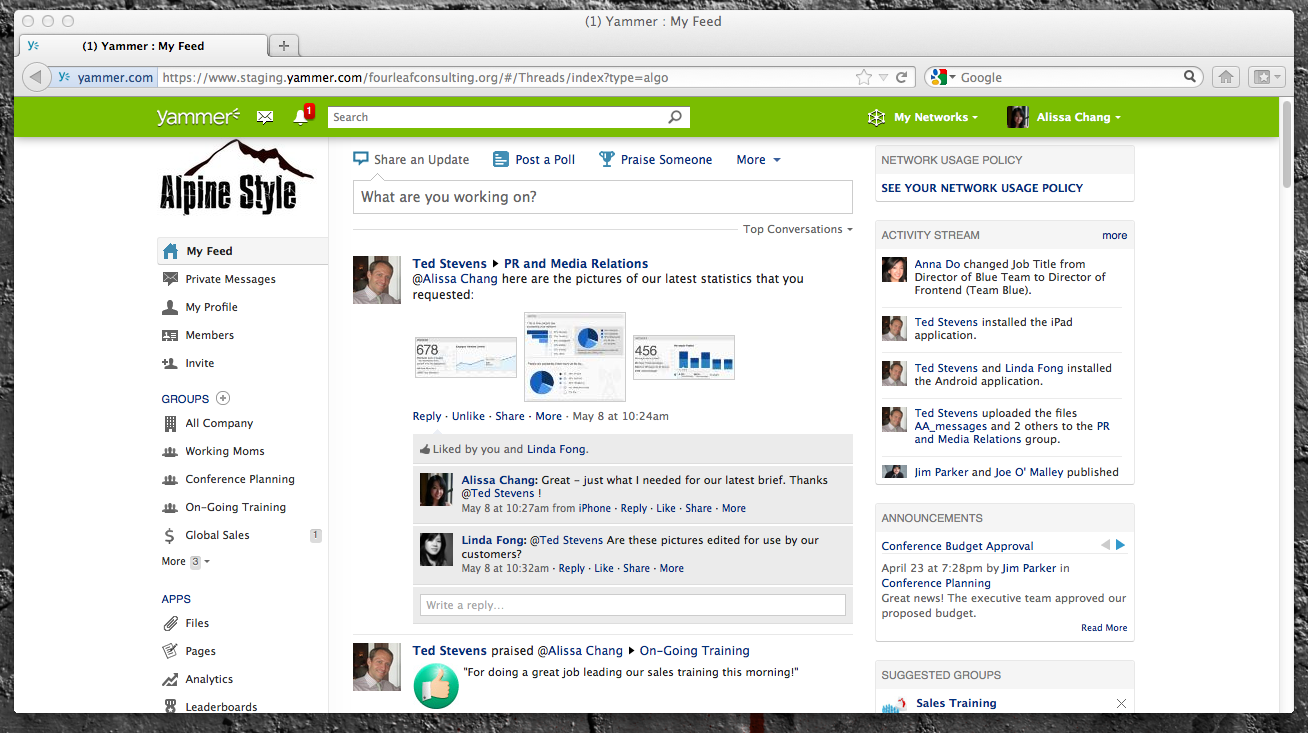This screenshot has height=733, width=1308.
Task: Add a group with the plus icon
Action: (223, 398)
